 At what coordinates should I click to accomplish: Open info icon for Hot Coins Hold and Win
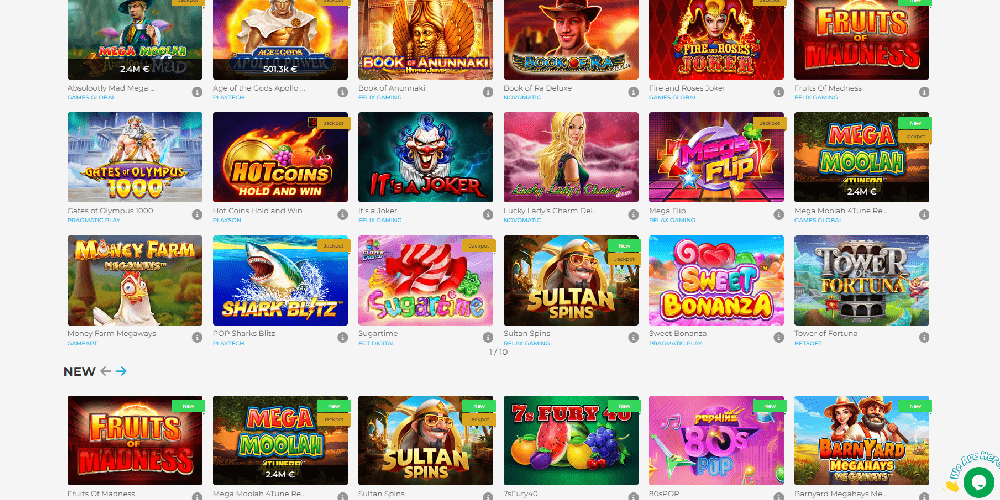click(342, 215)
